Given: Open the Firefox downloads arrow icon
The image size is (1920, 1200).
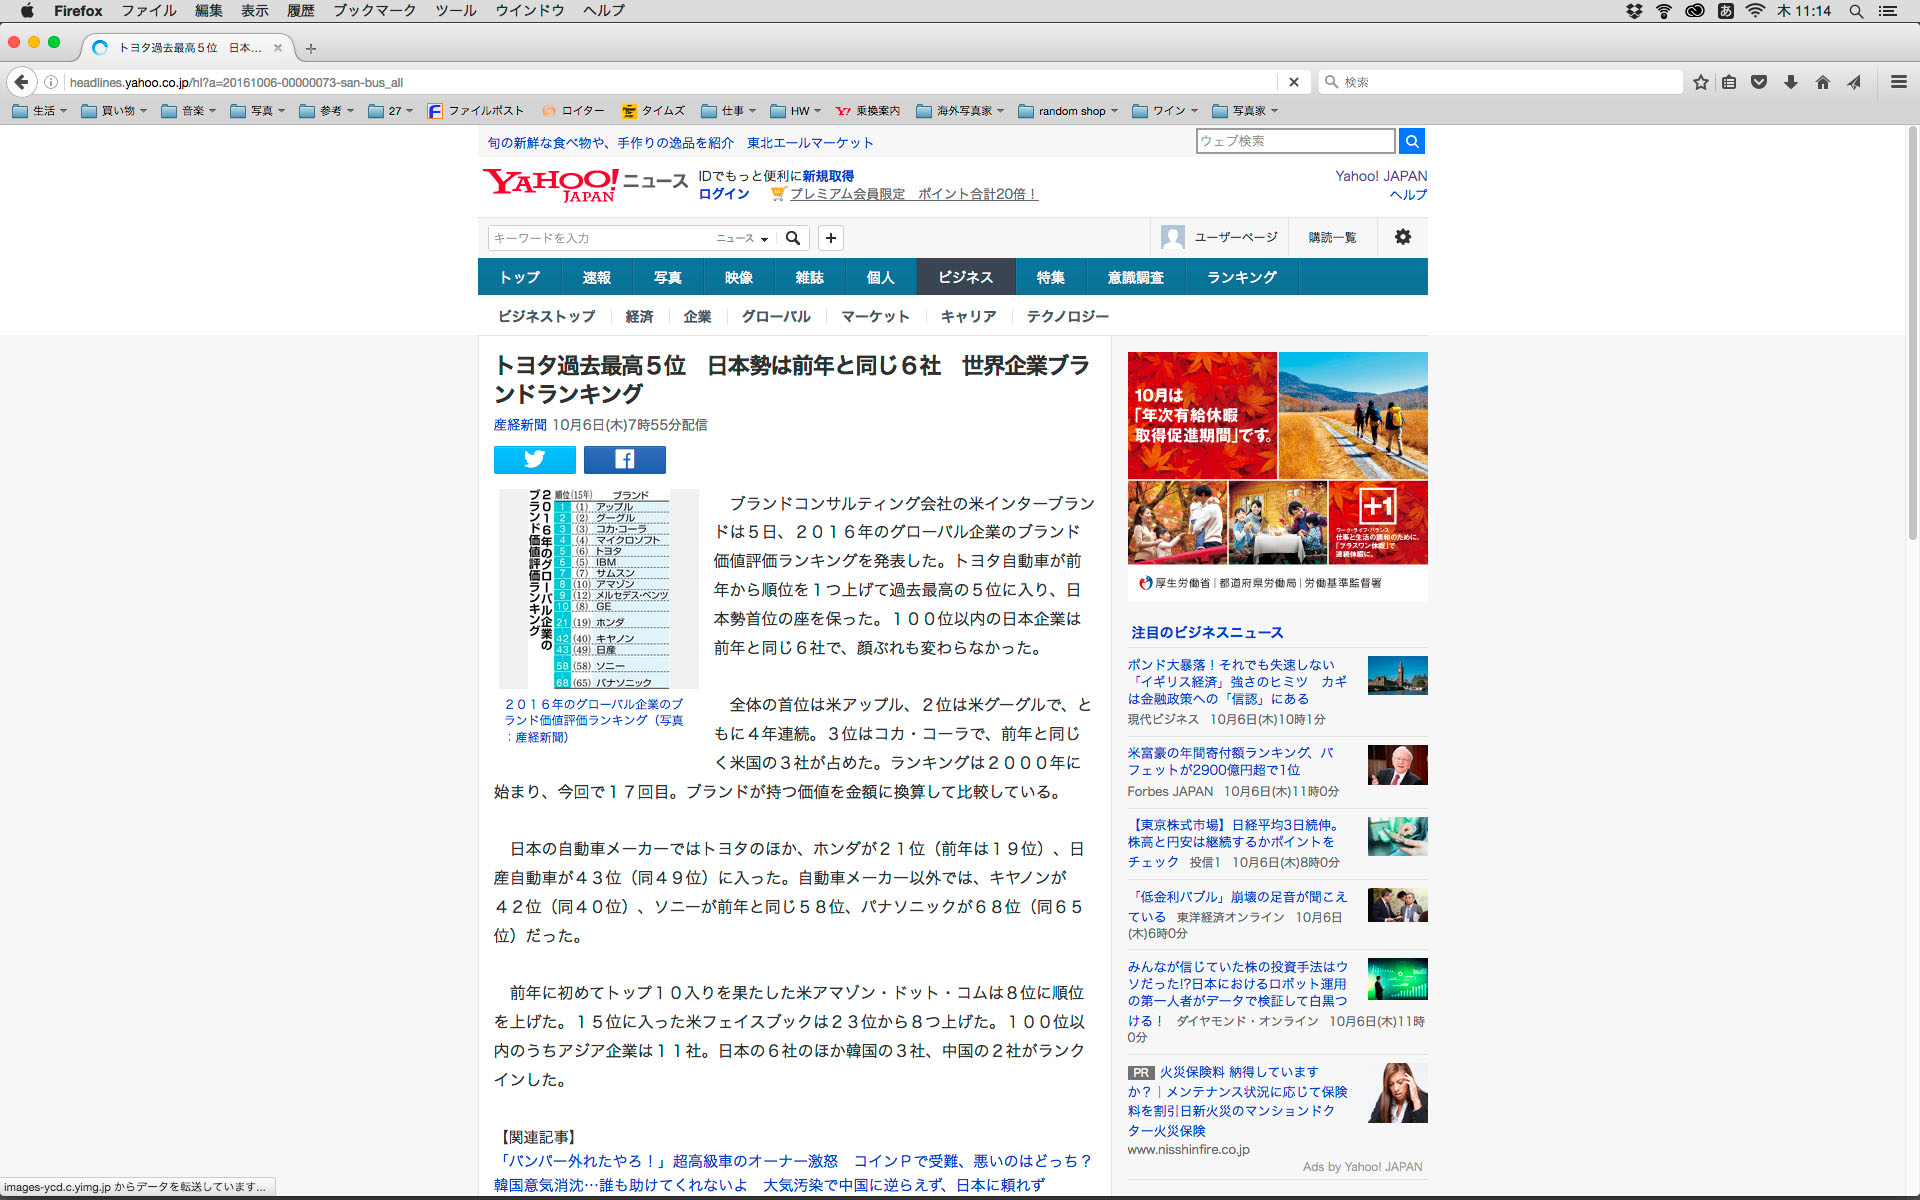Looking at the screenshot, I should [1791, 82].
